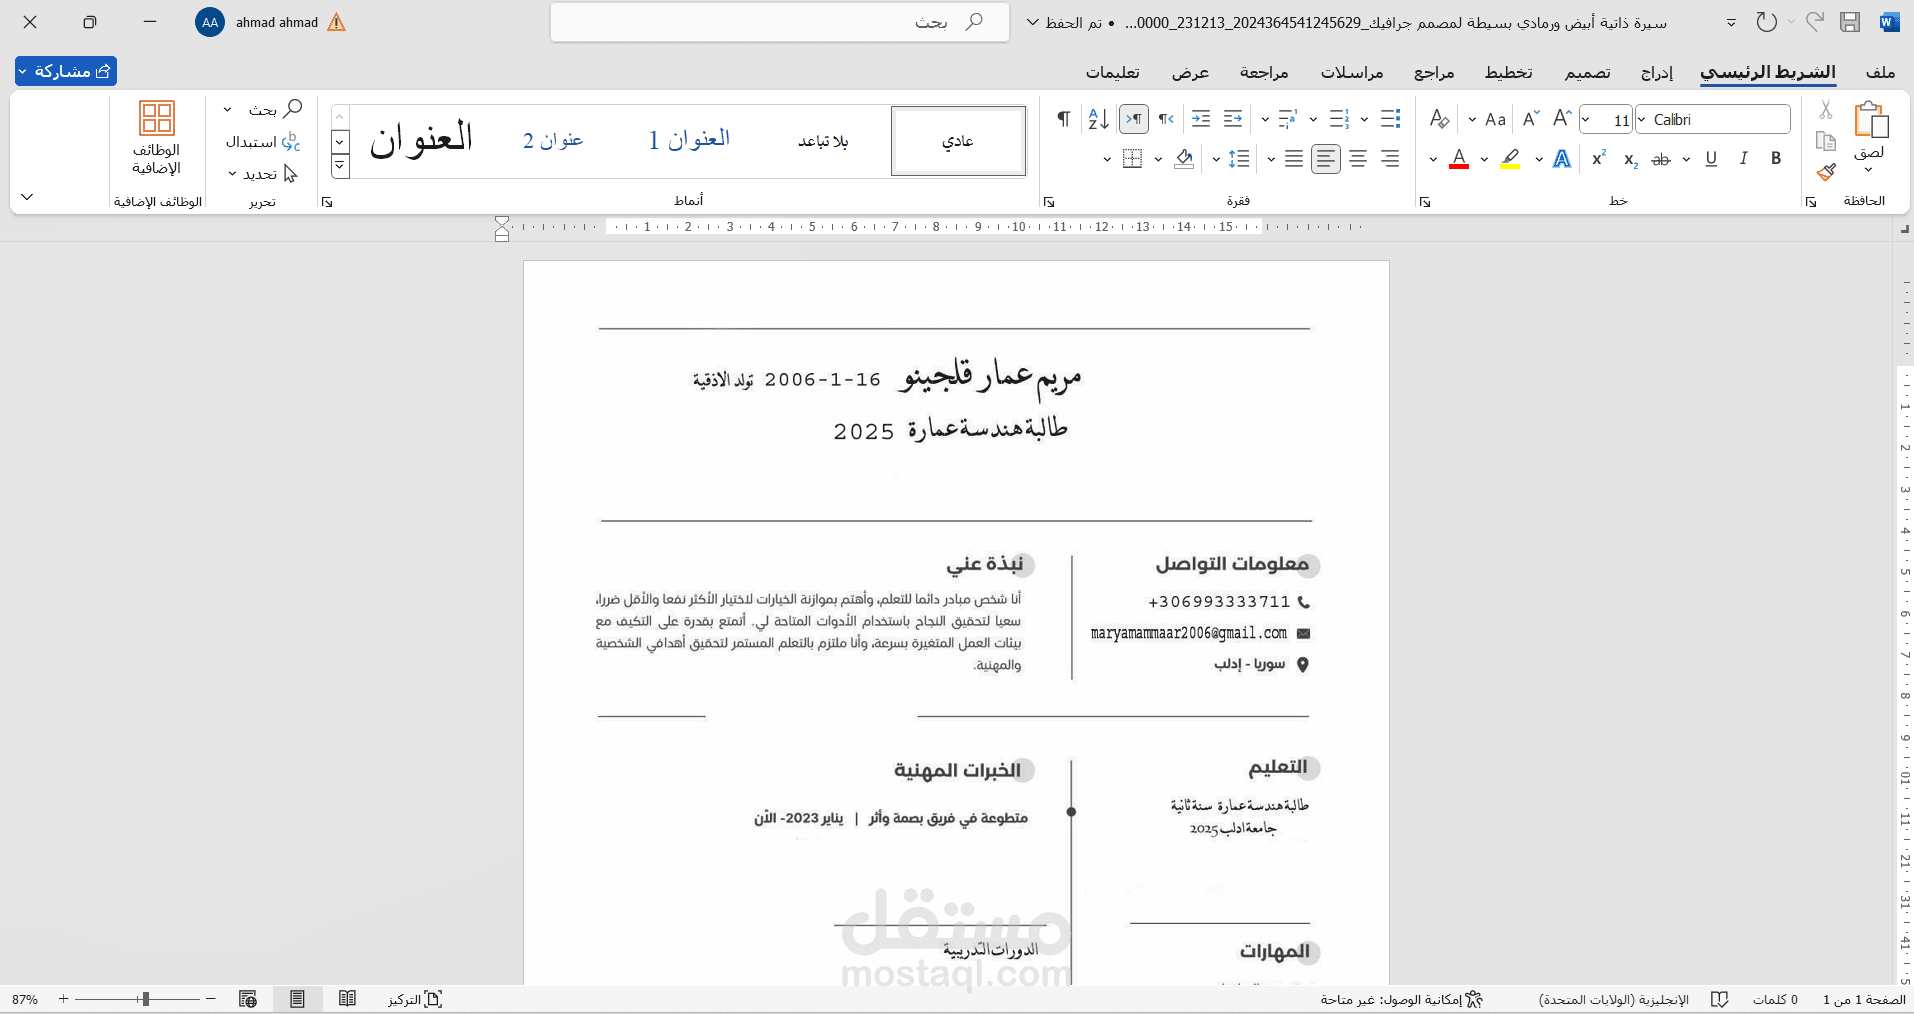Screen dimensions: 1914x1014
Task: Collapse the ribbon with the chevron
Action: pos(27,197)
